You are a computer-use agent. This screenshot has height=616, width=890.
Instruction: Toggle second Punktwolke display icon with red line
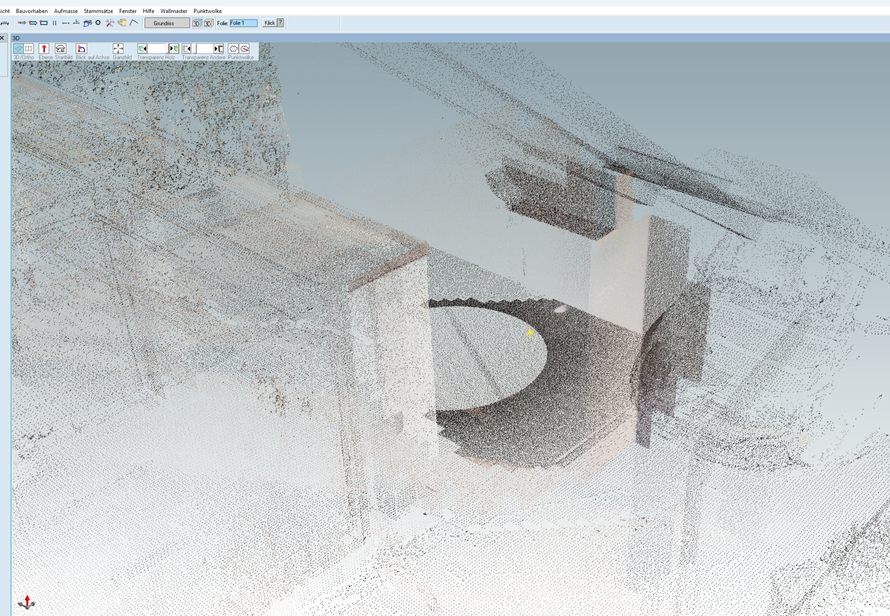point(244,48)
